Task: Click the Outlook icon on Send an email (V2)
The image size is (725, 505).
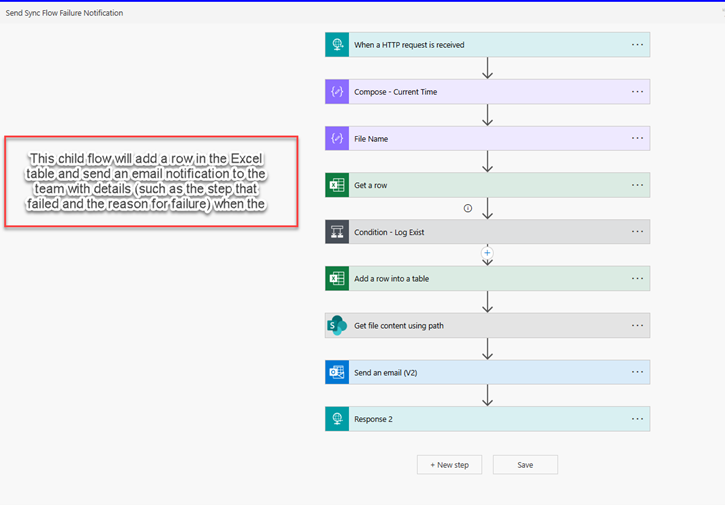Action: pyautogui.click(x=337, y=372)
